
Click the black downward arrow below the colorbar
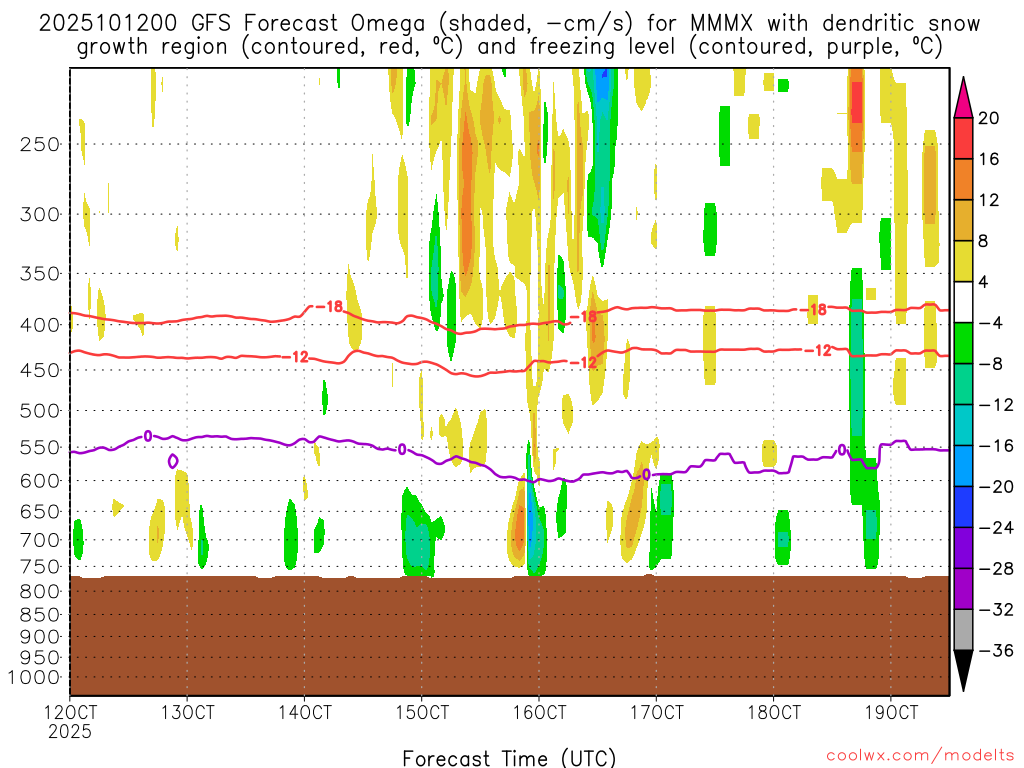(x=964, y=670)
